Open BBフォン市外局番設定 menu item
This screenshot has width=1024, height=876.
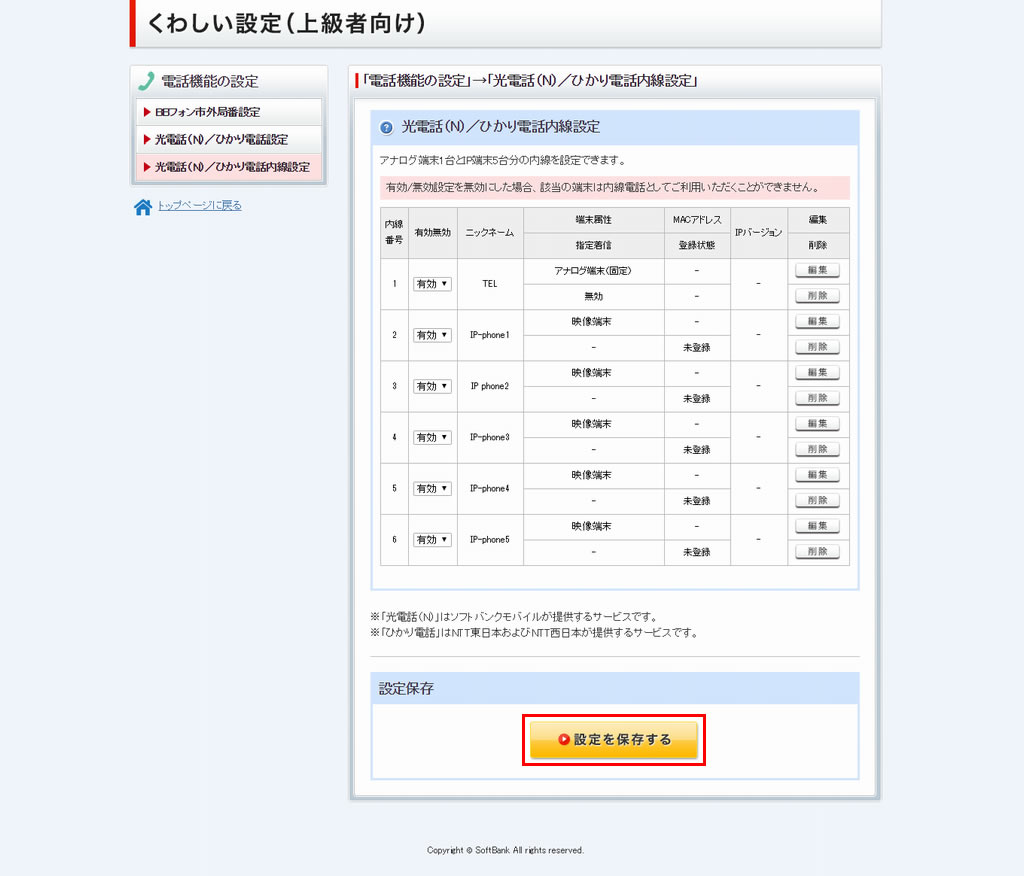229,112
